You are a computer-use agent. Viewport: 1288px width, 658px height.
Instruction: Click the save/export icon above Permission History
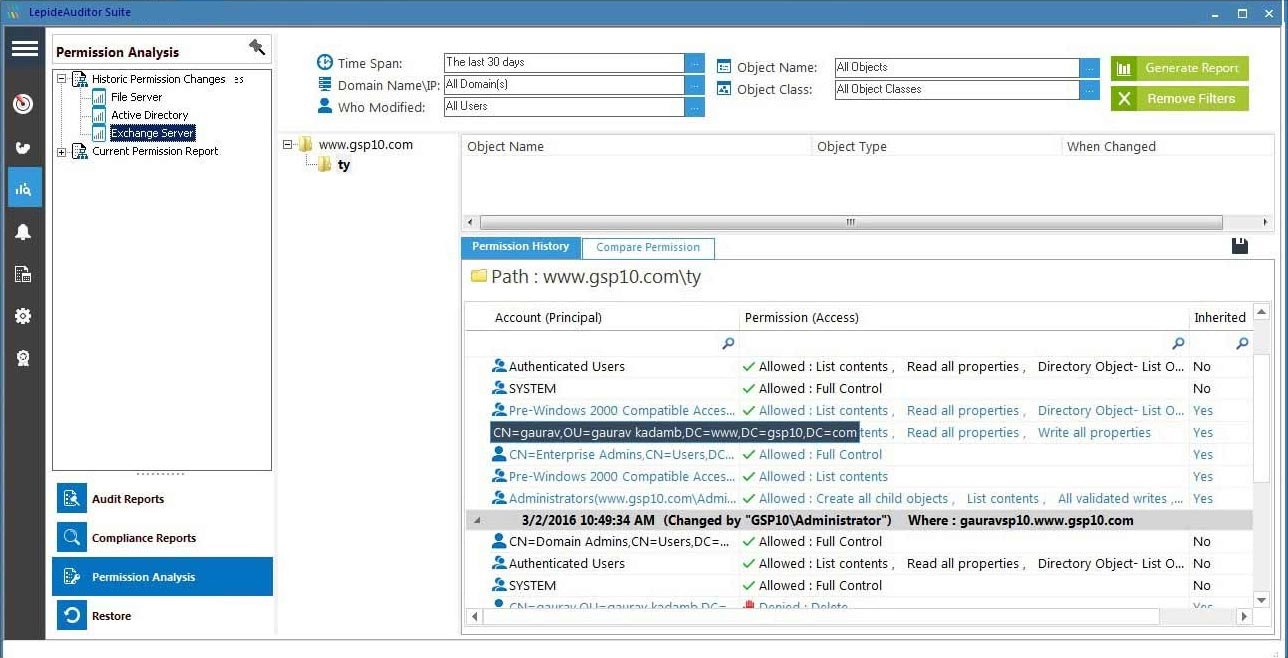coord(1239,244)
